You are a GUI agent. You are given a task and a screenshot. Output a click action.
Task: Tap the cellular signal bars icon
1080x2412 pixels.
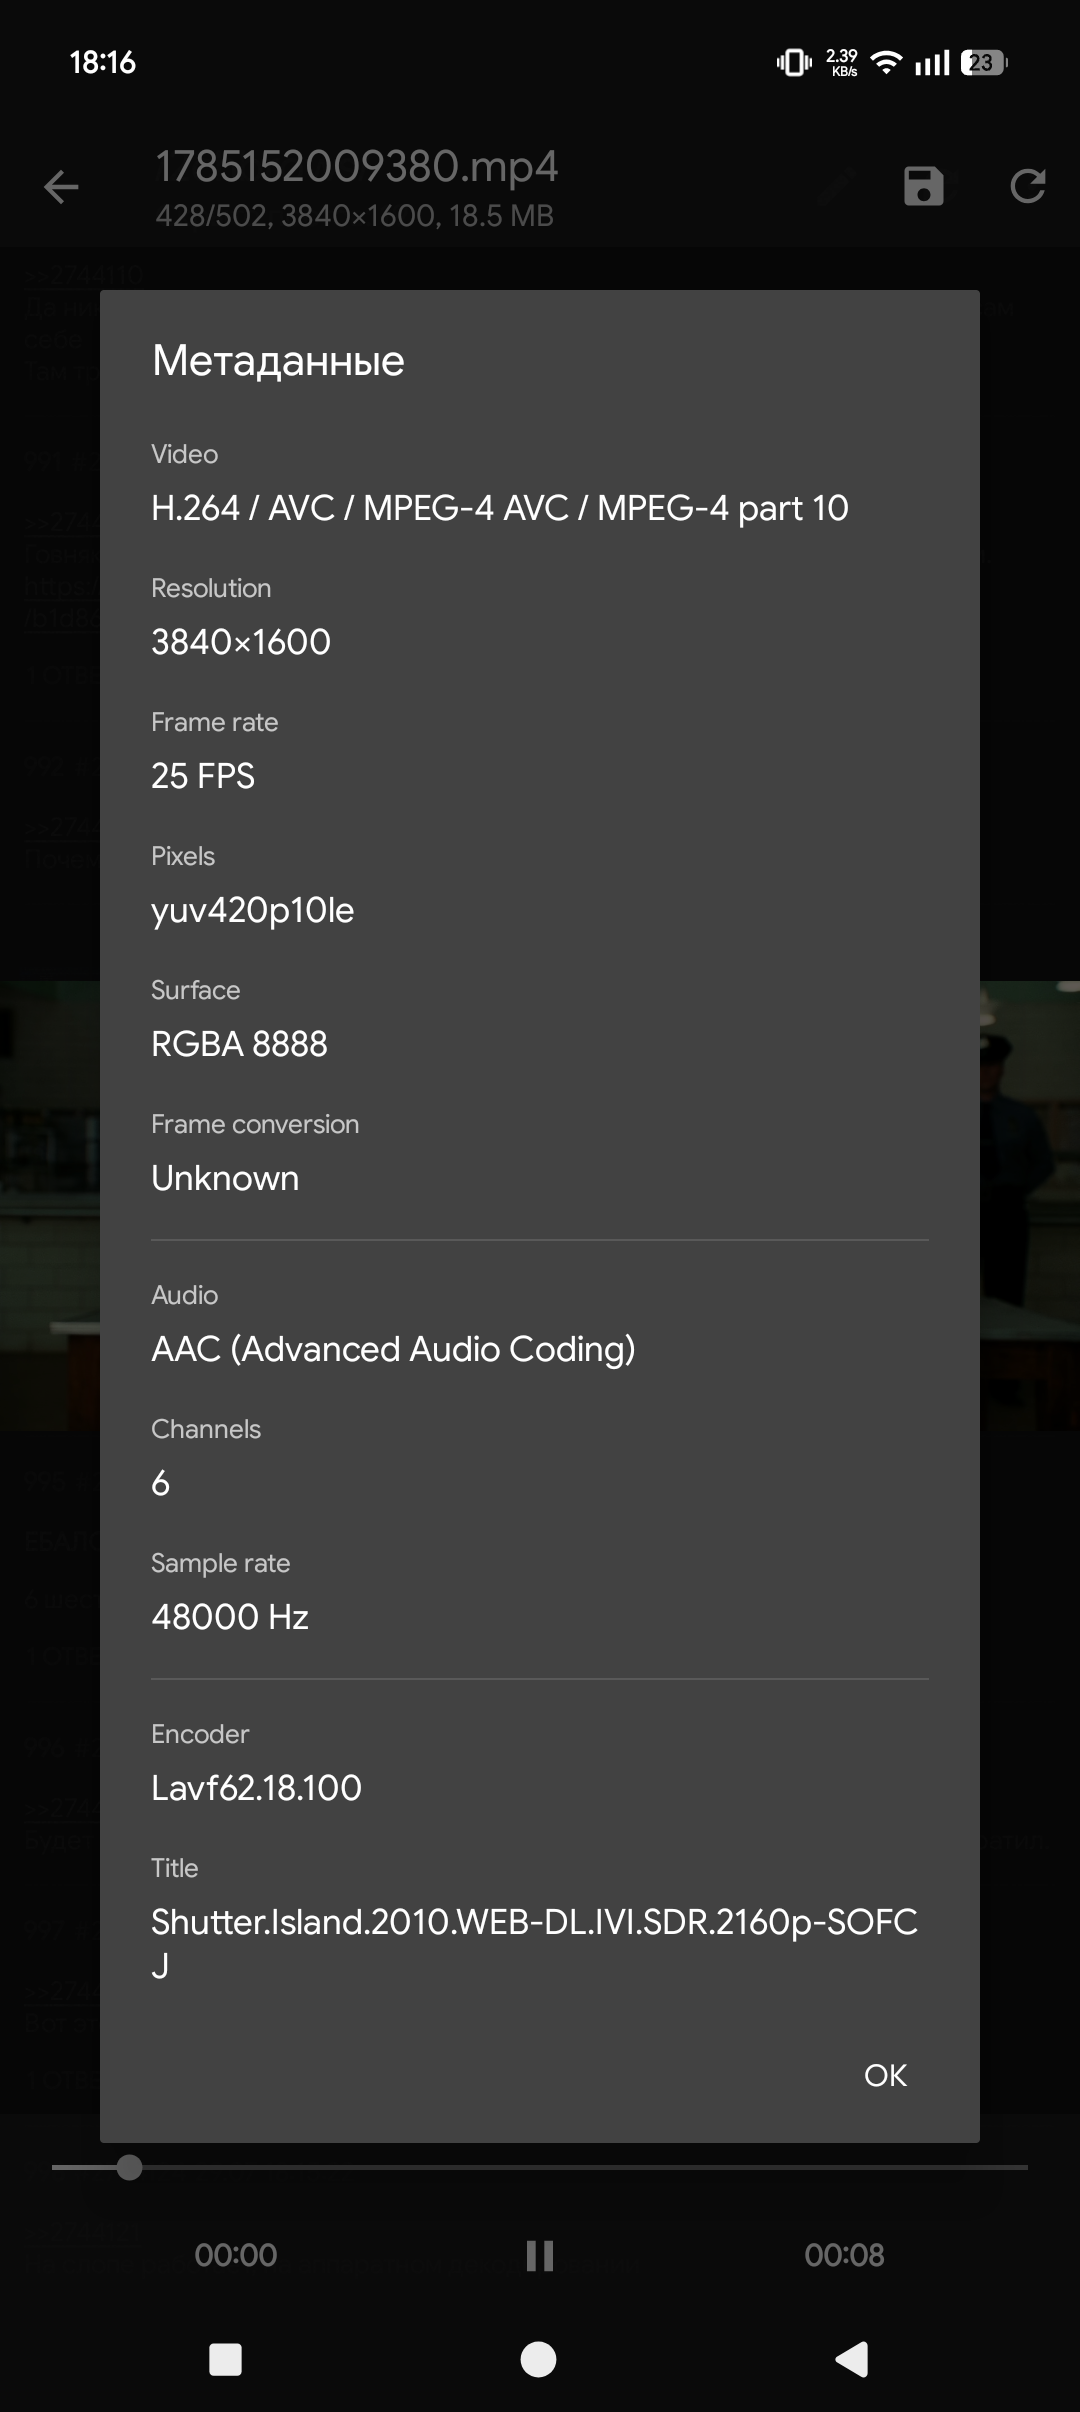pos(932,63)
